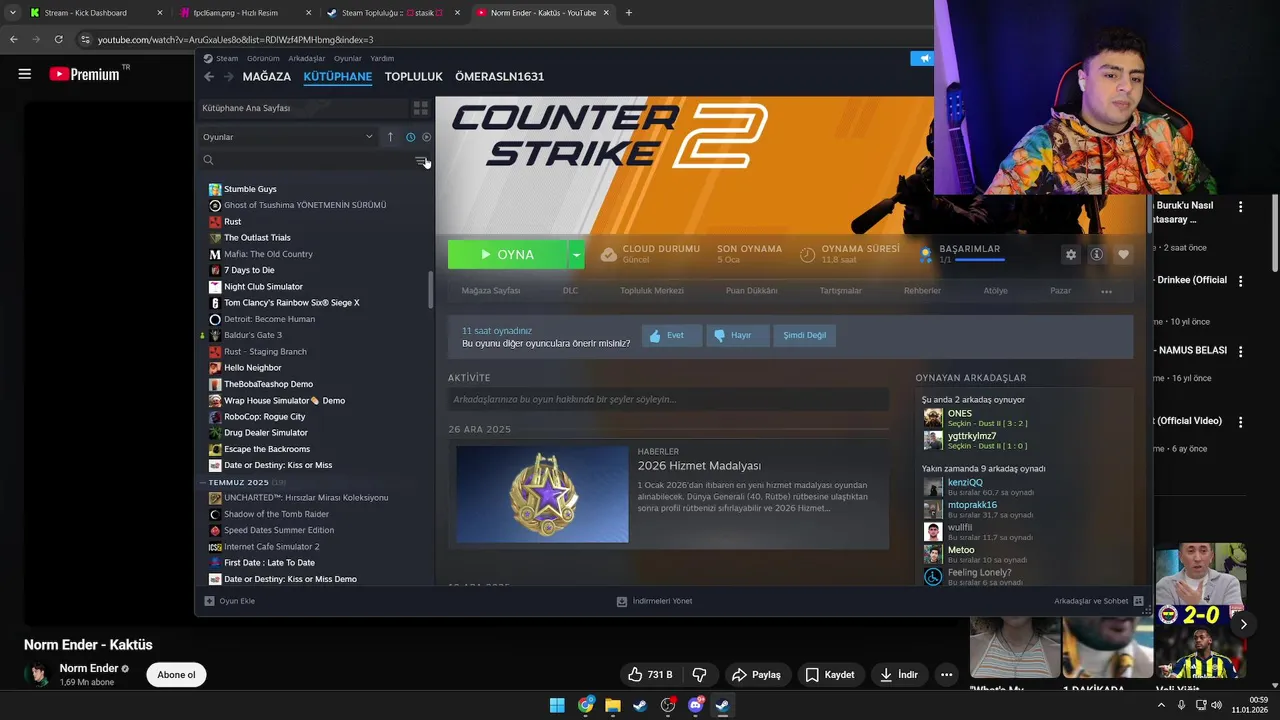Click the activity comment input field
The image size is (1280, 720).
click(668, 399)
